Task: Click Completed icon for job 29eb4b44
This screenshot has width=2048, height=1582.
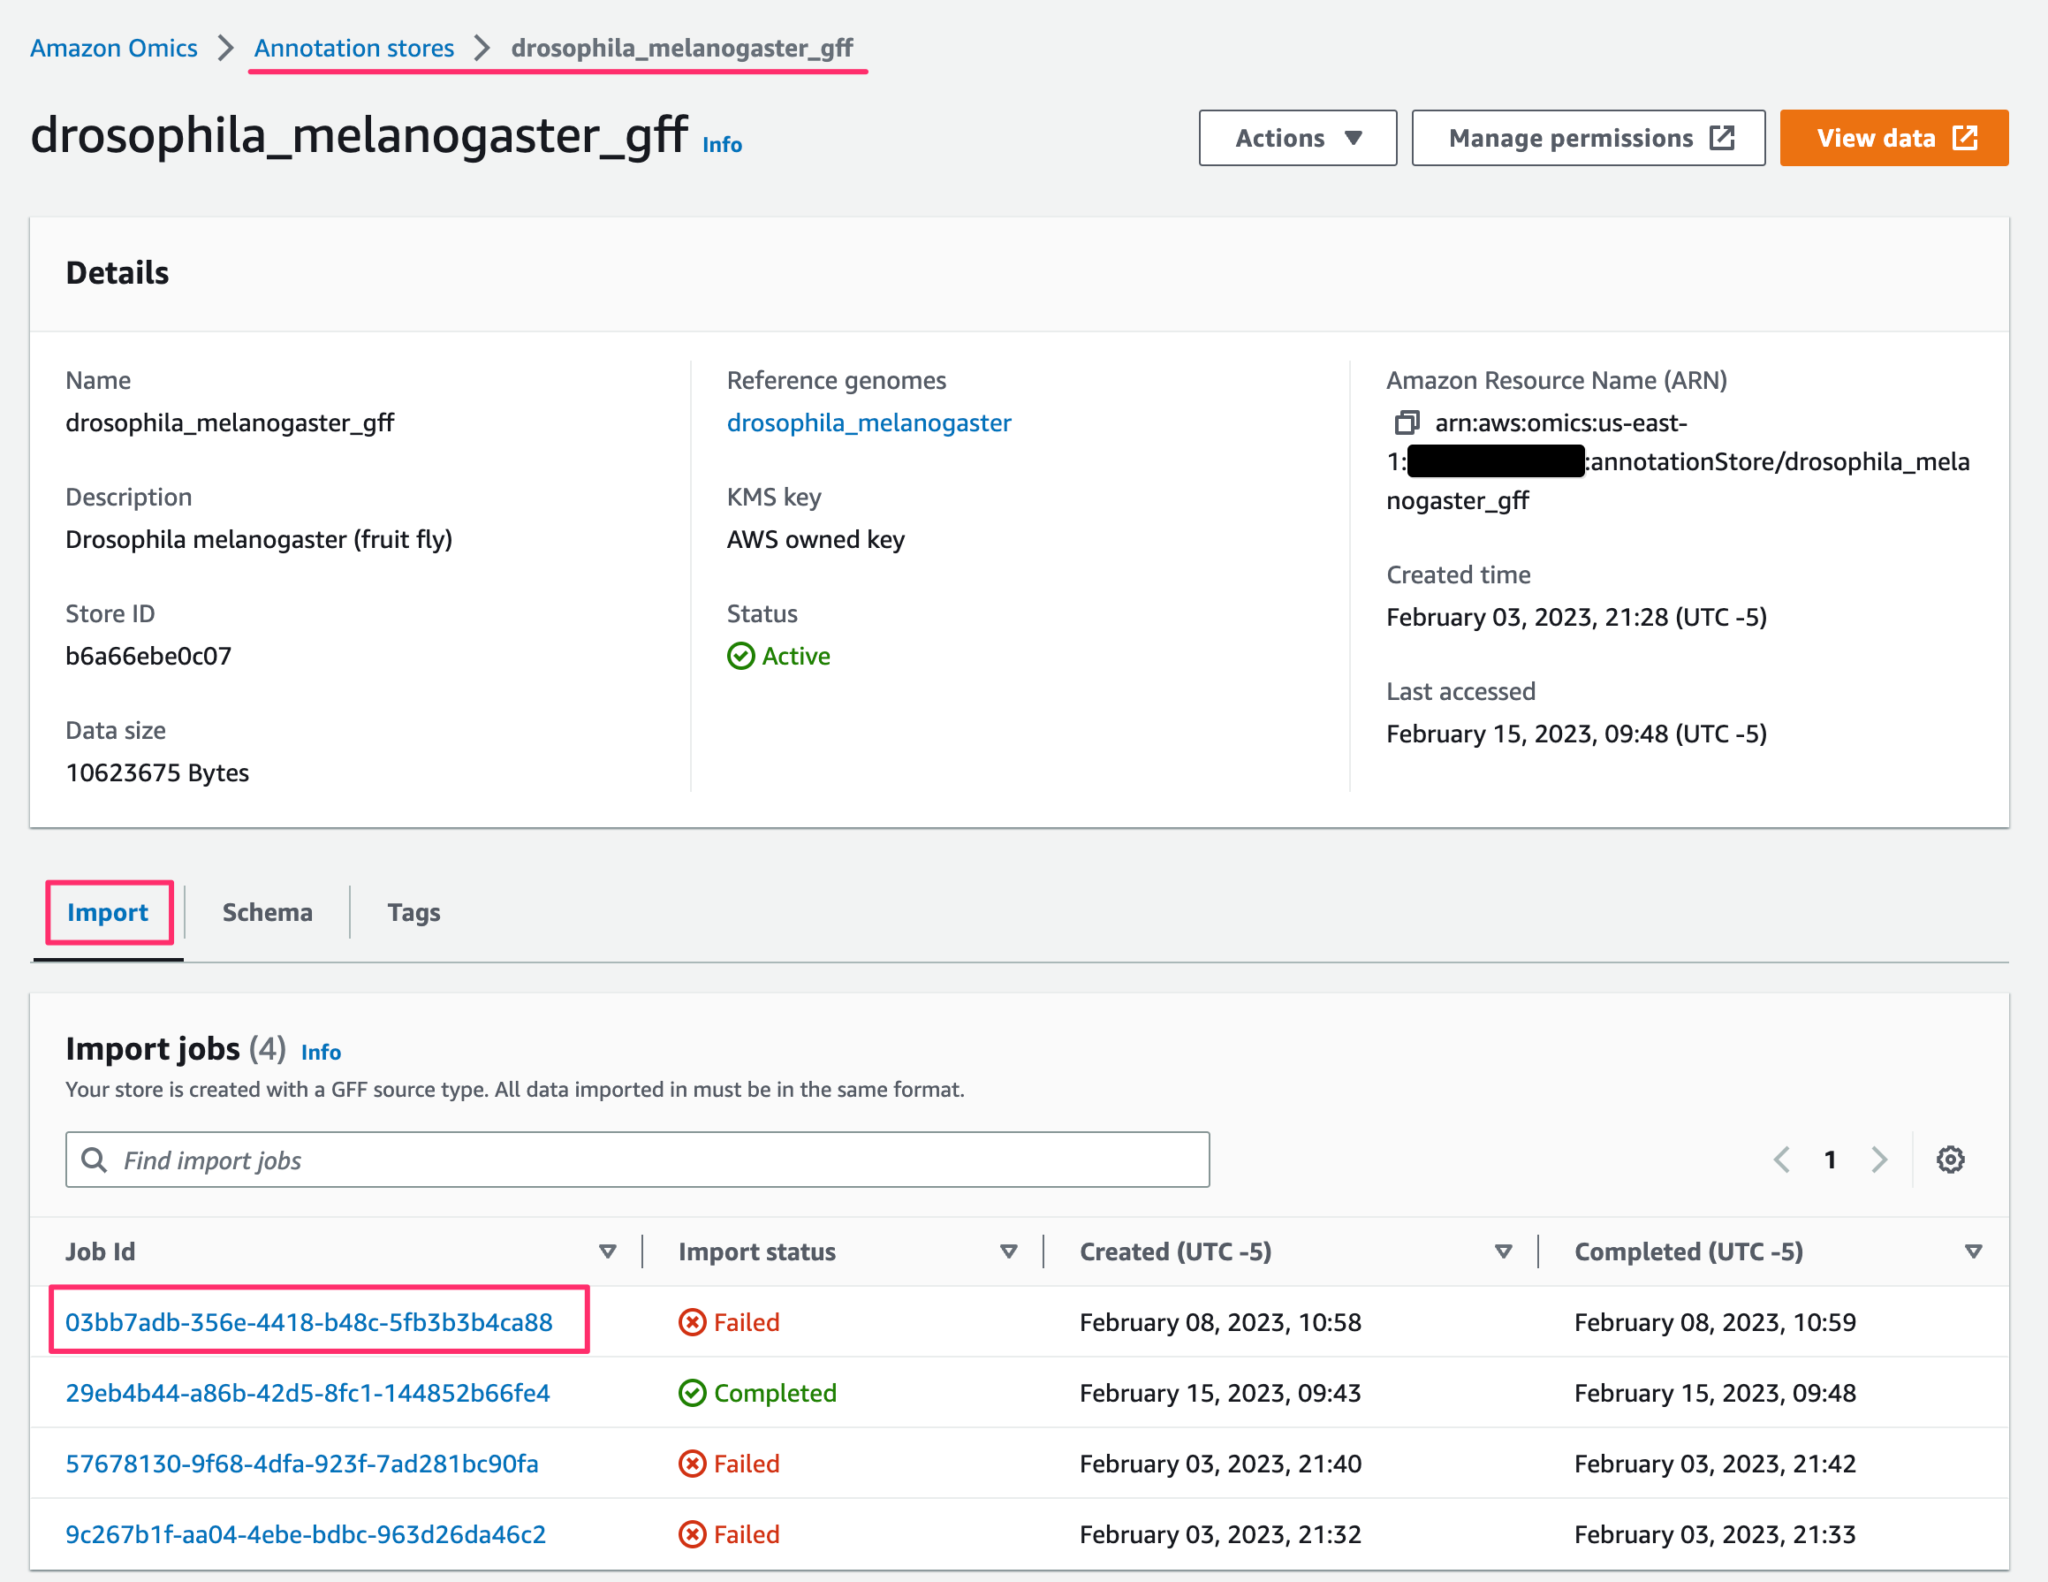Action: tap(692, 1393)
